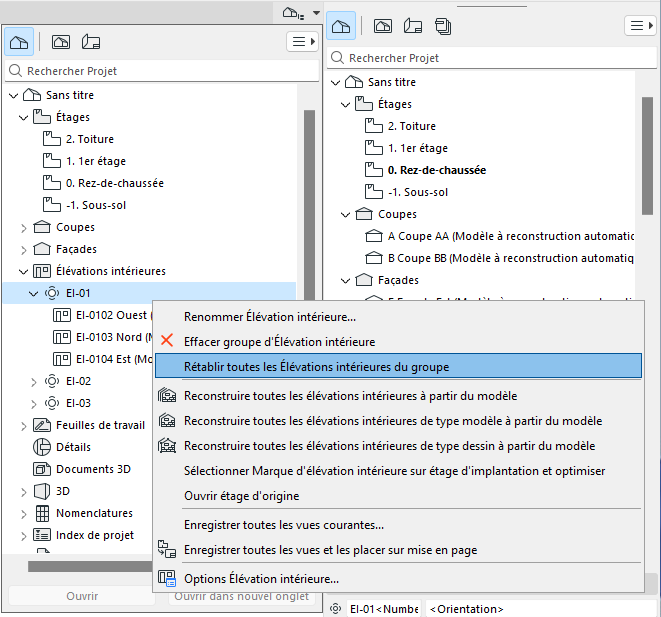Collapse EI-01 group in left tree

[33, 294]
